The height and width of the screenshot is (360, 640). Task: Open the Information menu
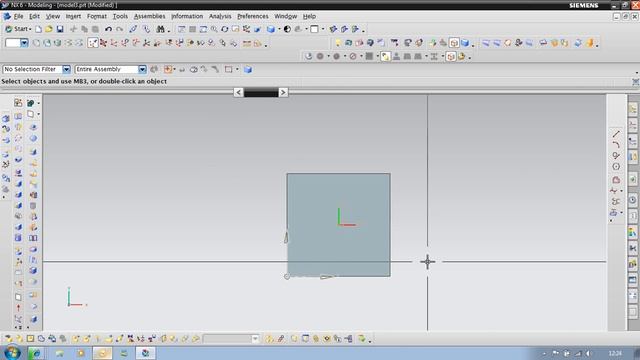[187, 16]
